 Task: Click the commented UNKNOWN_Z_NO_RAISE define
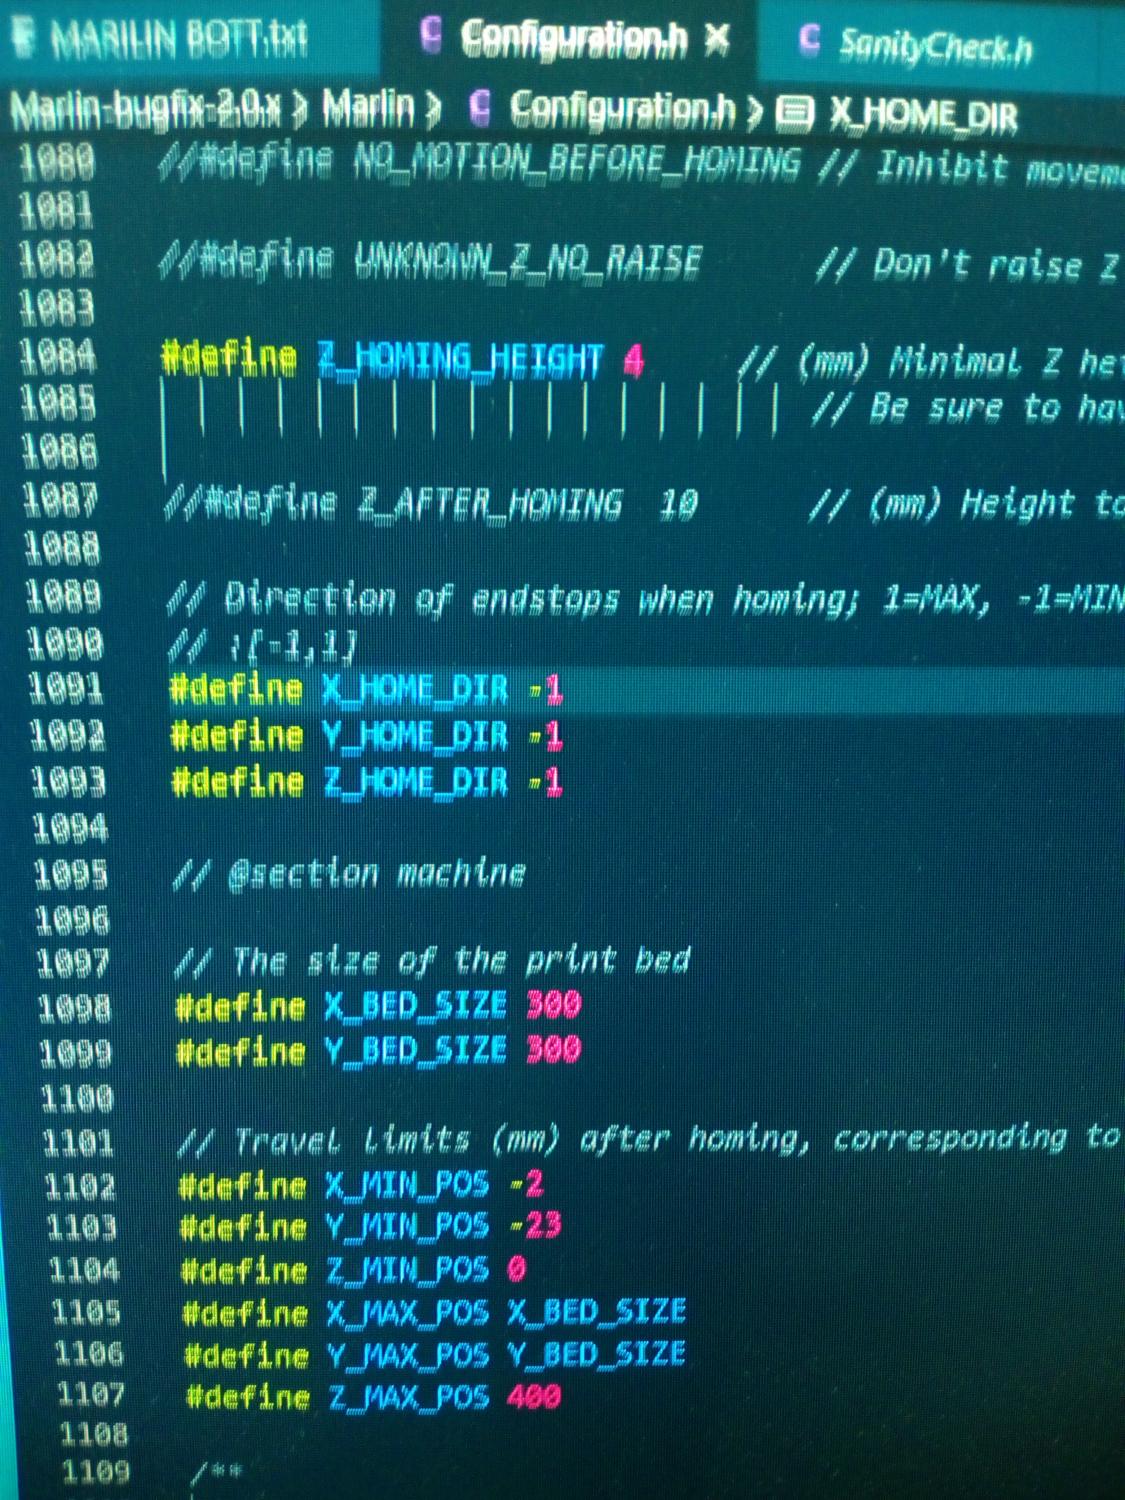coord(430,261)
